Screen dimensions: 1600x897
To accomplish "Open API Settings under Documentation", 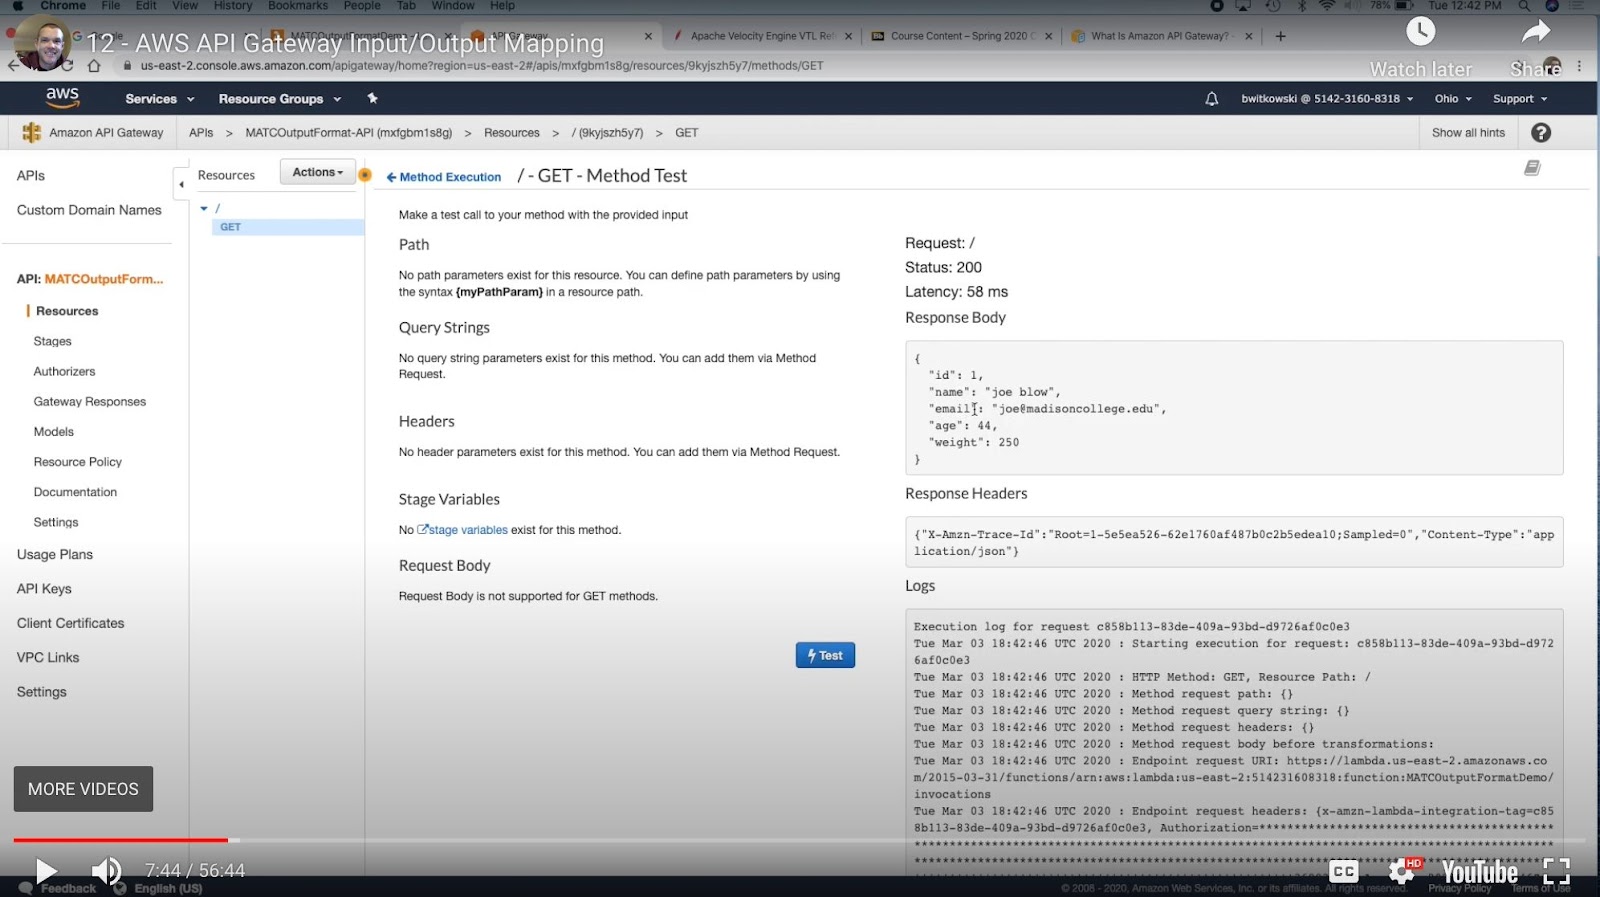I will pyautogui.click(x=56, y=521).
